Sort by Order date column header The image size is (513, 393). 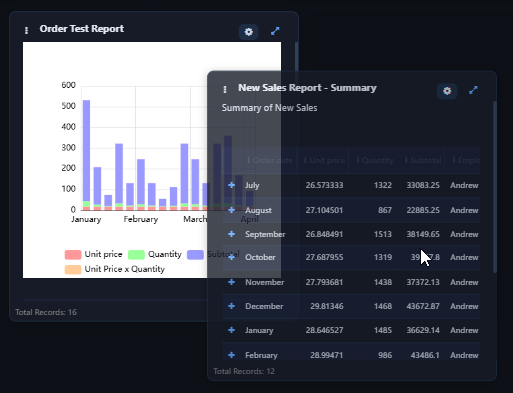click(272, 160)
